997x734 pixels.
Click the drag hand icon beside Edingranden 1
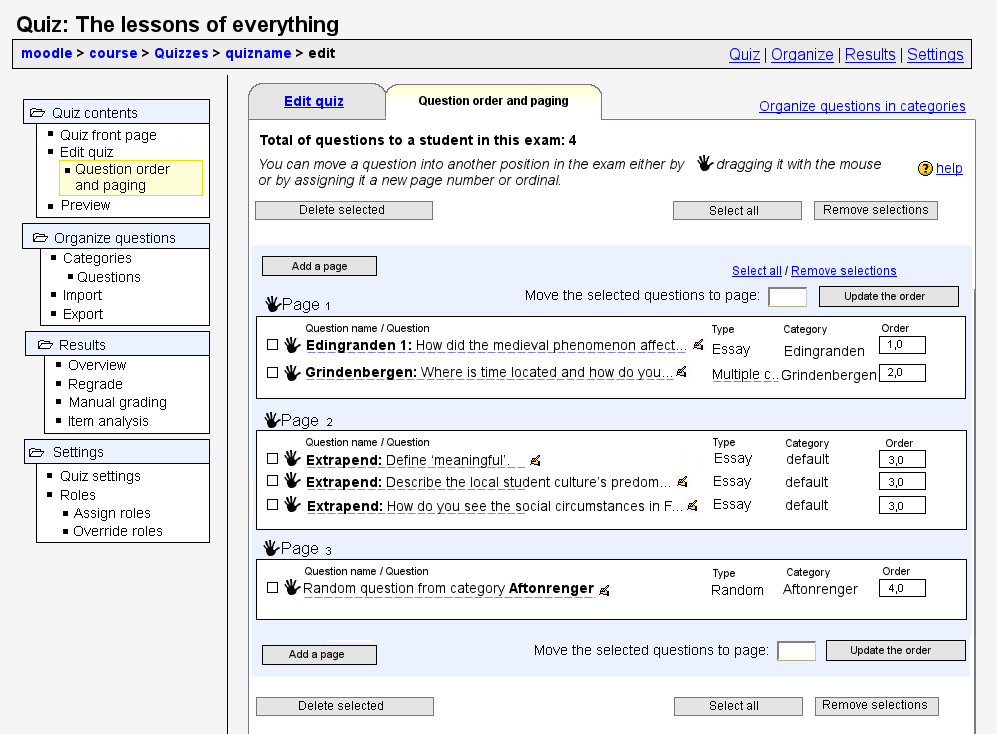click(292, 346)
